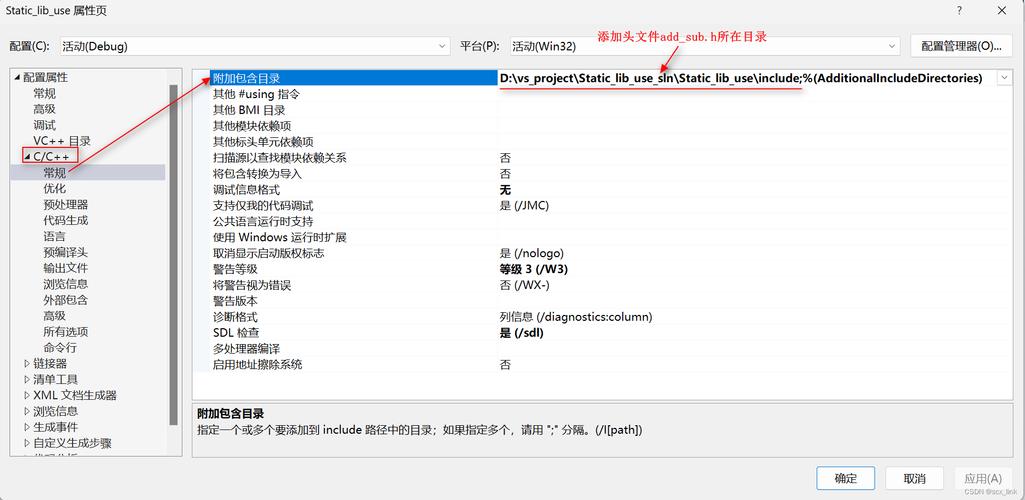Open dropdown arrow of 附加包含目录 value

(1004, 78)
